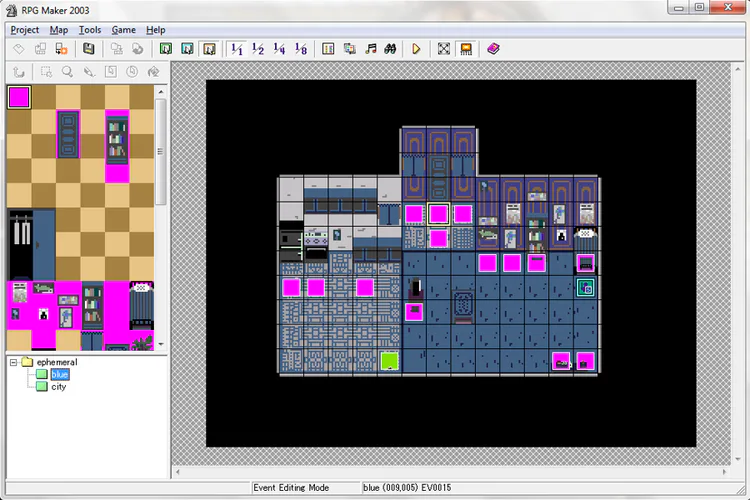
Task: Click 'Event Editing Mode' status bar text
Action: click(291, 488)
